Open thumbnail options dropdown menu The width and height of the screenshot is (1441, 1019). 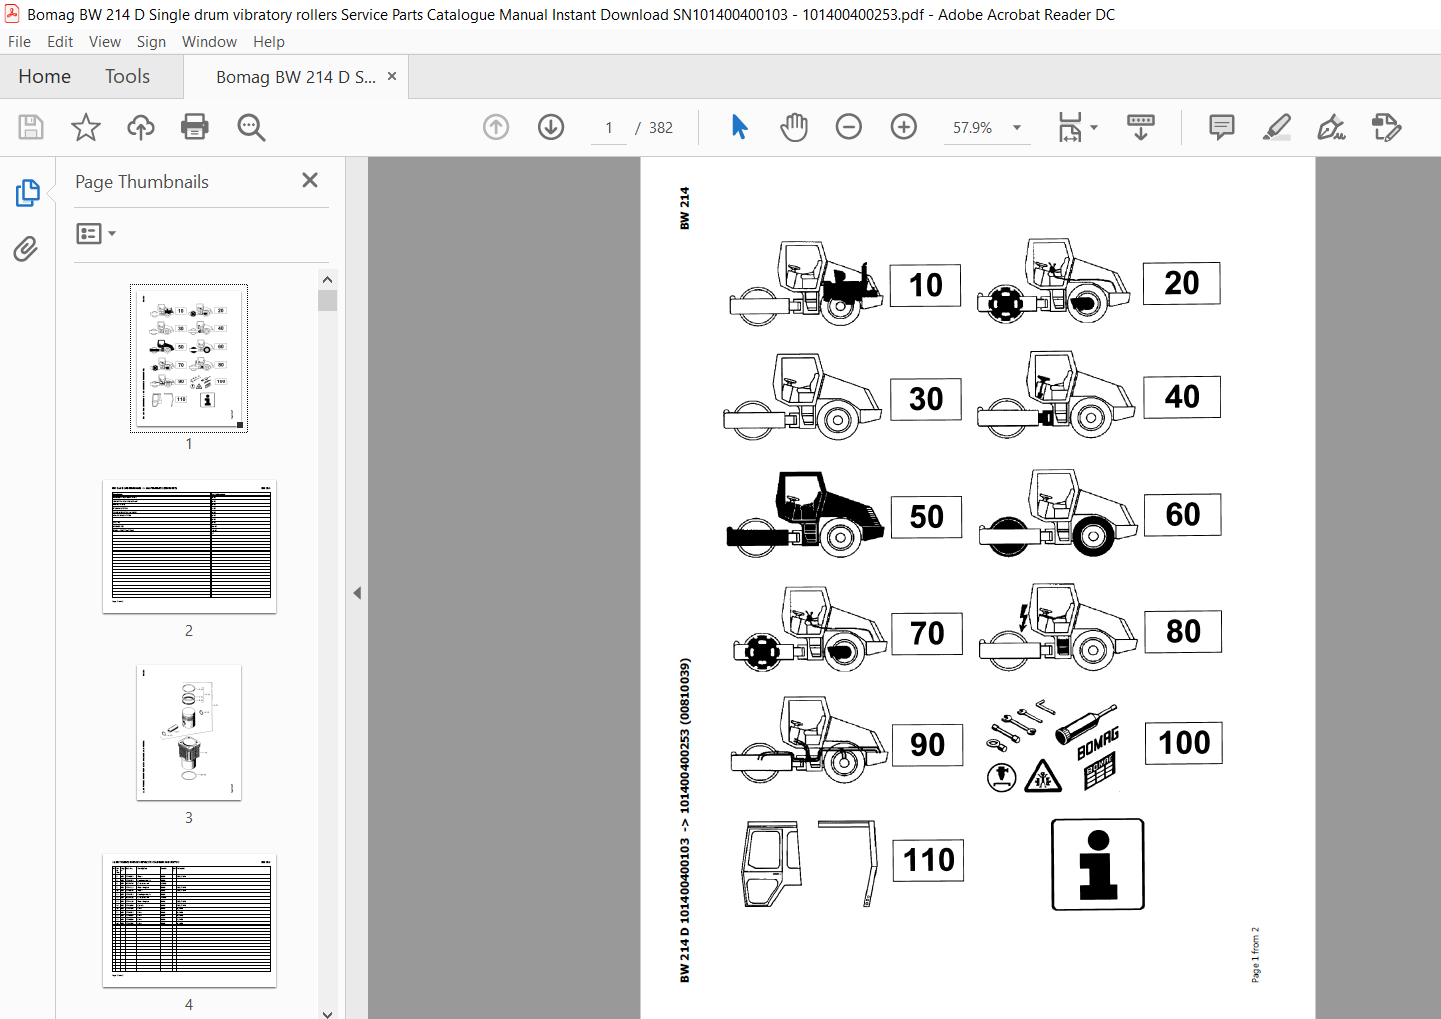[96, 233]
